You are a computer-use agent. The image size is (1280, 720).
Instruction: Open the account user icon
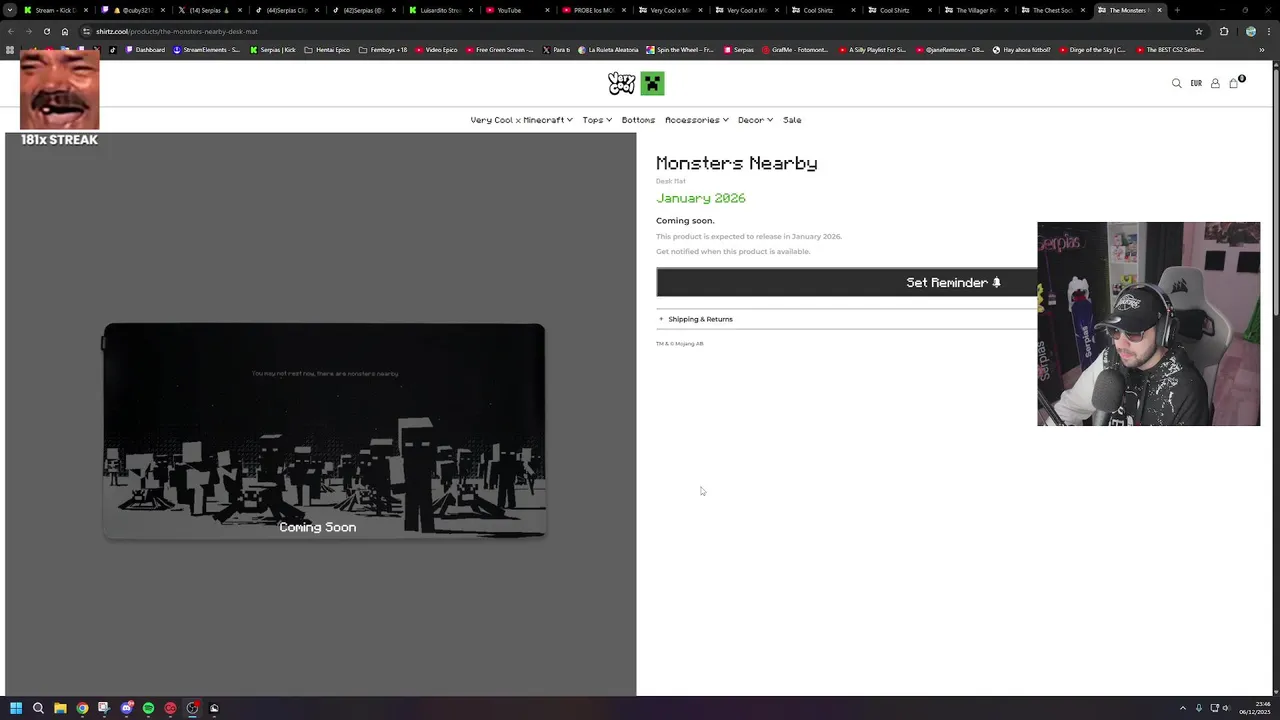(x=1215, y=83)
